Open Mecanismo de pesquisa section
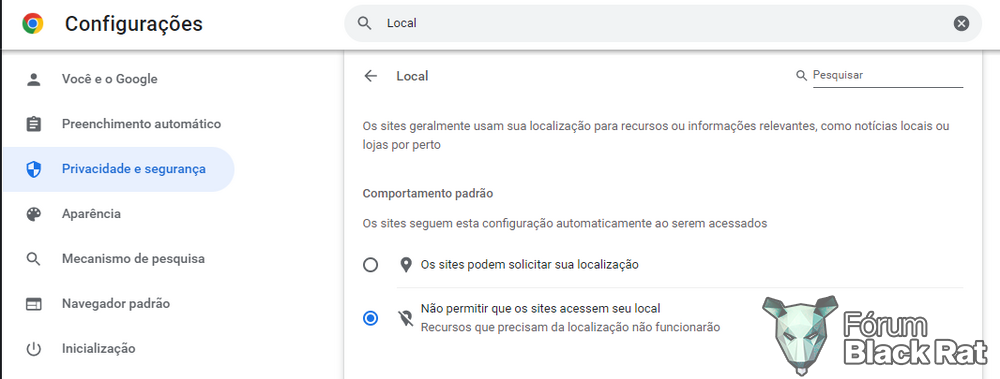Image resolution: width=1000 pixels, height=379 pixels. point(119,259)
